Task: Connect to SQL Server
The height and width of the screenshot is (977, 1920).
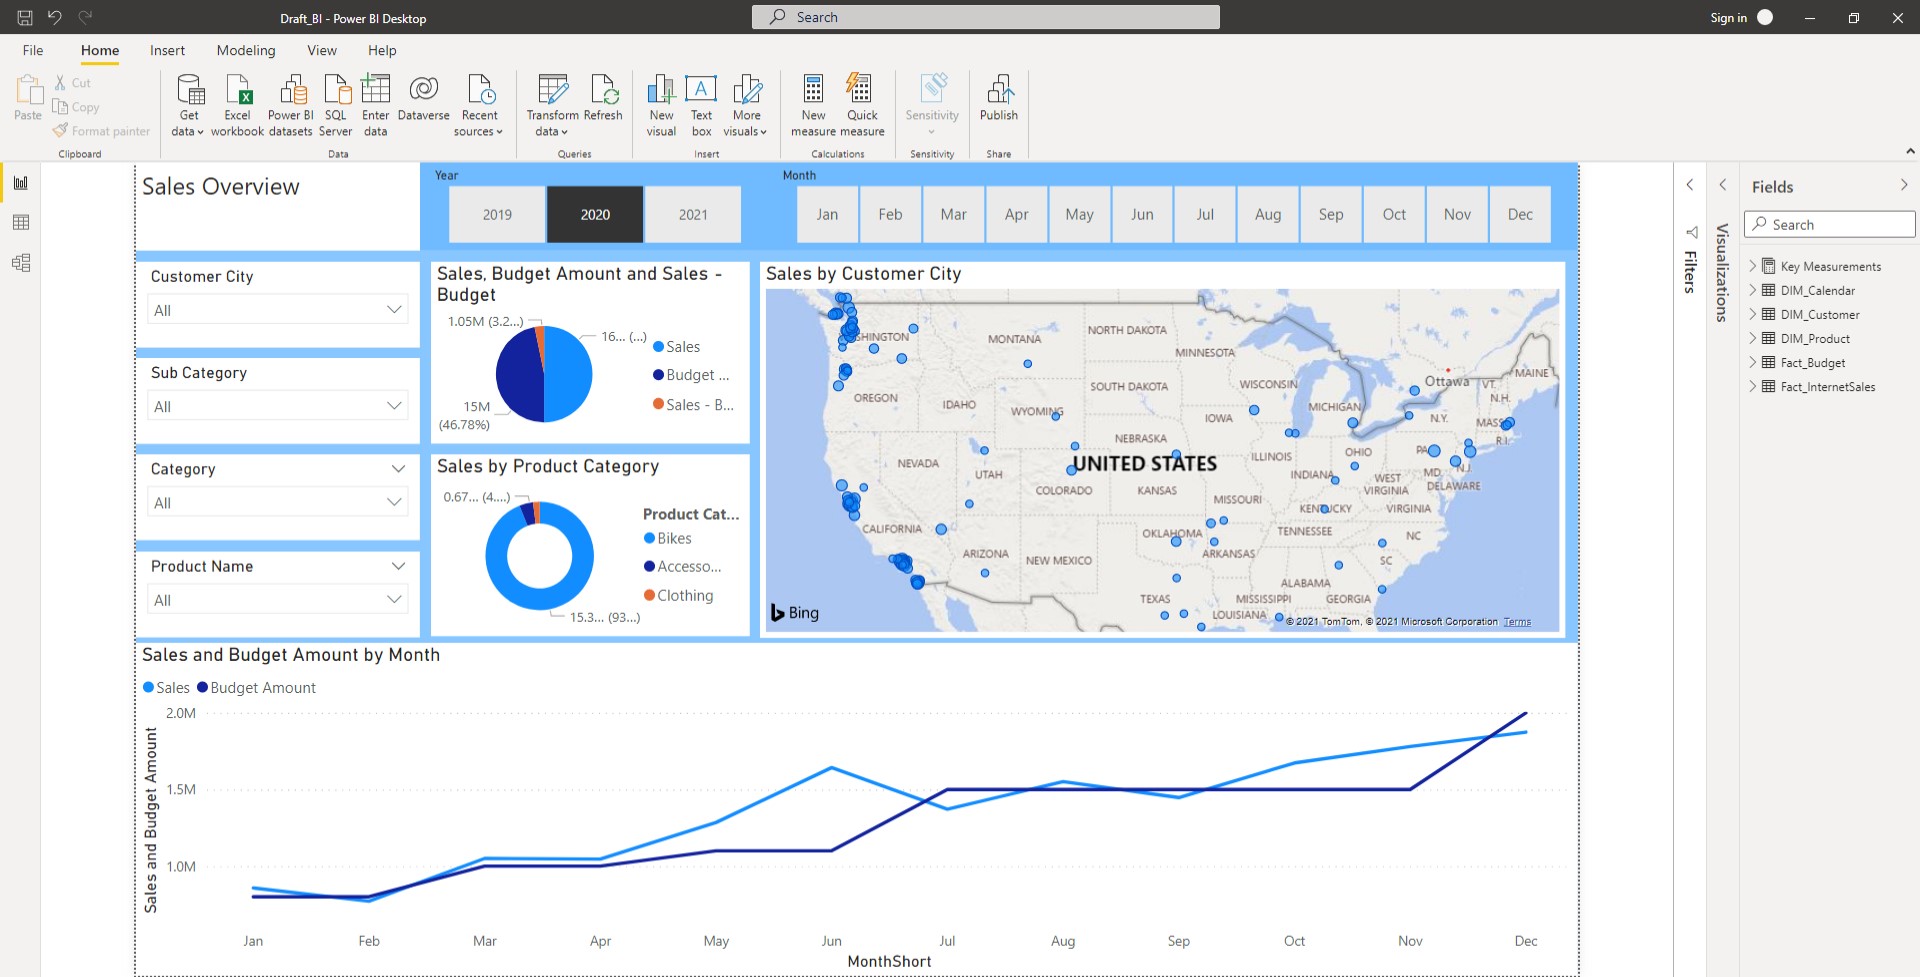Action: click(336, 105)
